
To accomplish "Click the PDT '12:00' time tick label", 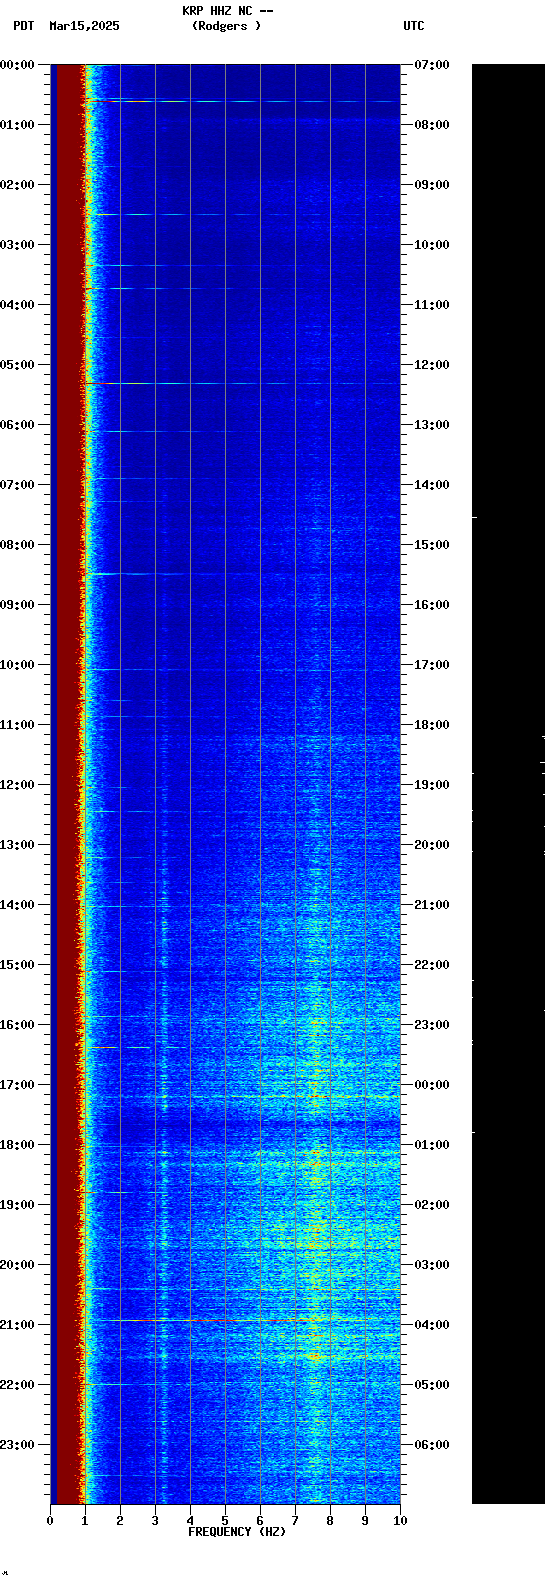I will click(x=17, y=785).
